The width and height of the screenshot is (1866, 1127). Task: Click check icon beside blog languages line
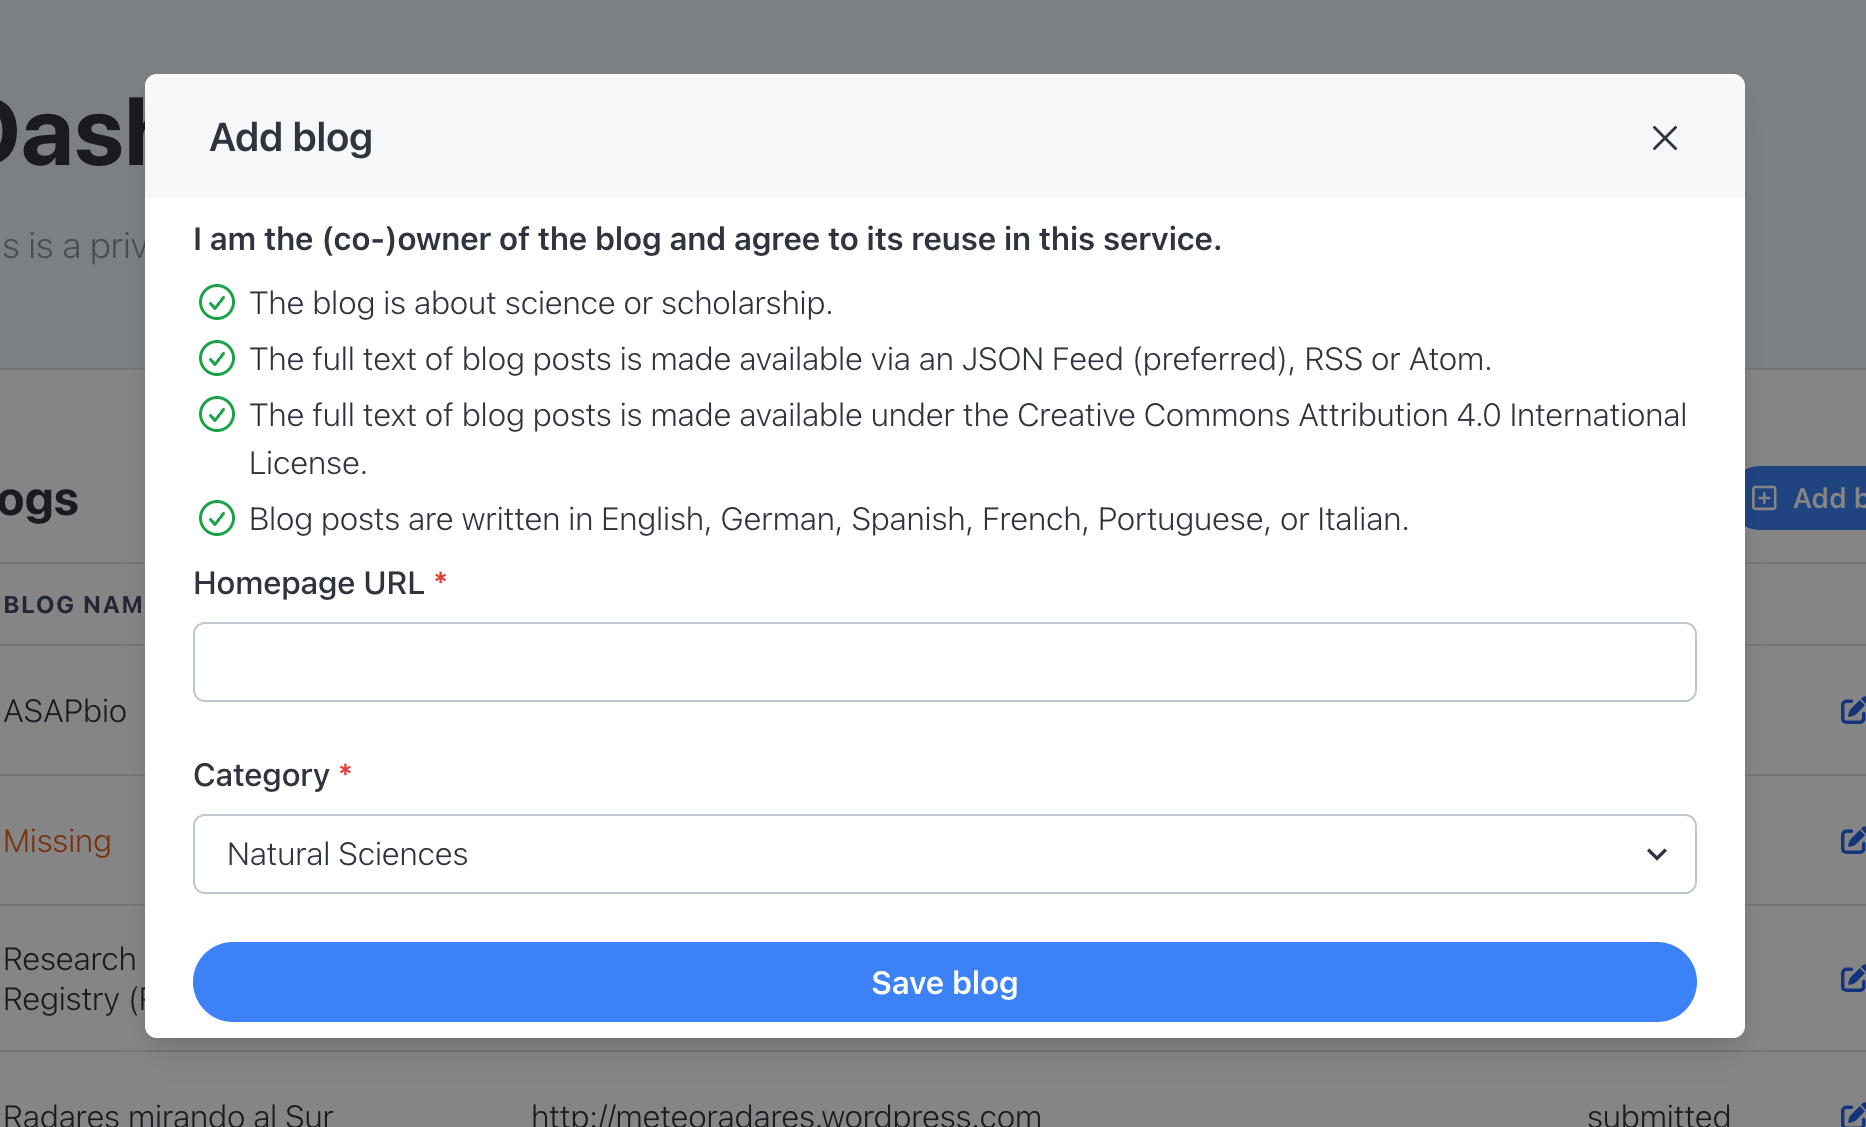click(x=217, y=518)
